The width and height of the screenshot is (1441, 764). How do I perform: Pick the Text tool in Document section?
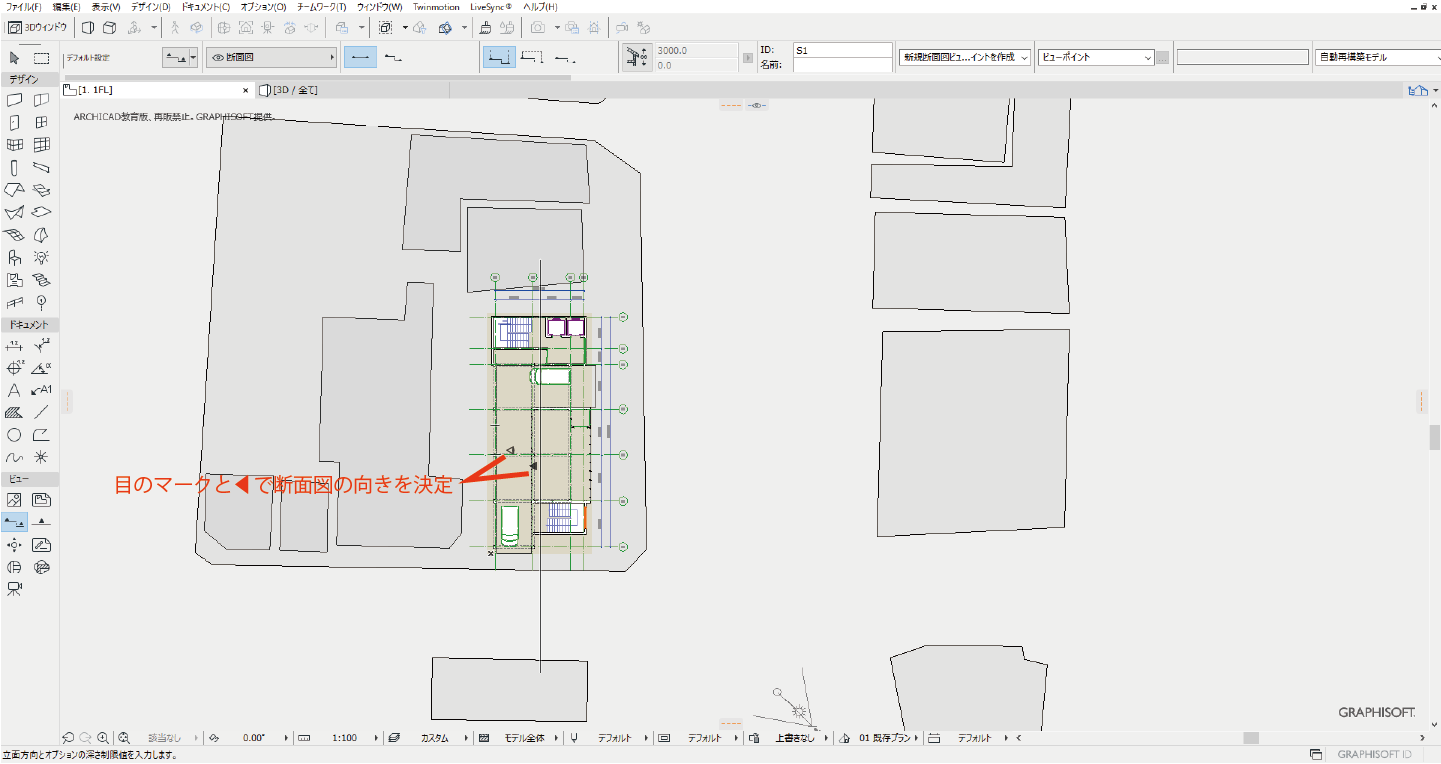14,390
